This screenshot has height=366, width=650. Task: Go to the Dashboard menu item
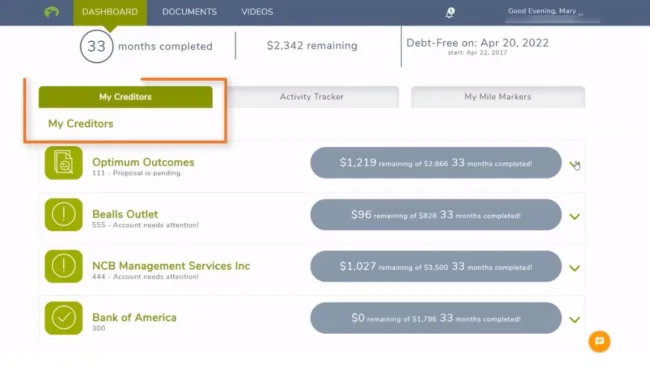click(110, 12)
